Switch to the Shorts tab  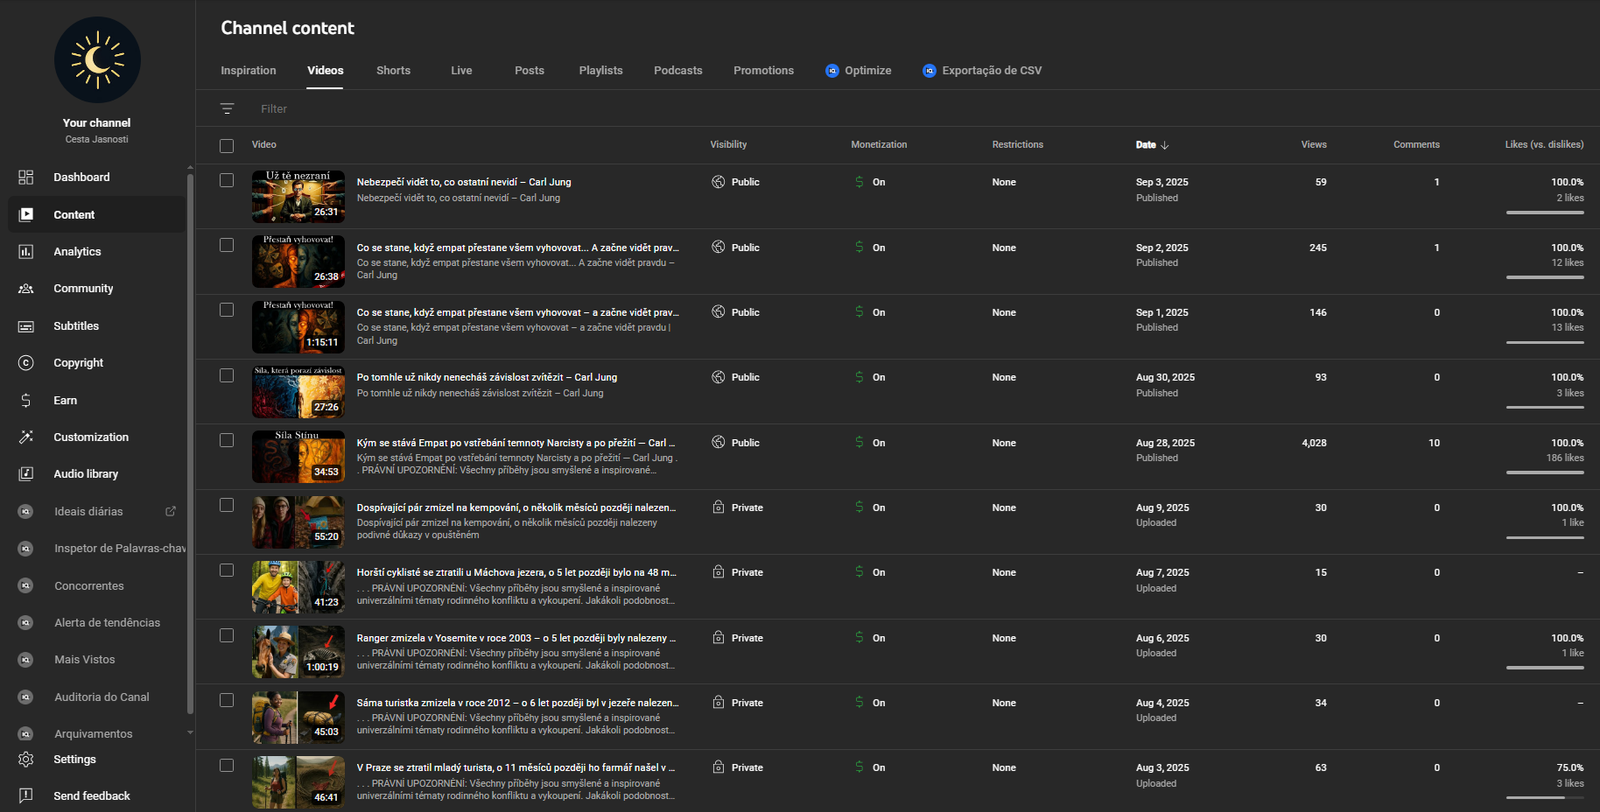[393, 71]
